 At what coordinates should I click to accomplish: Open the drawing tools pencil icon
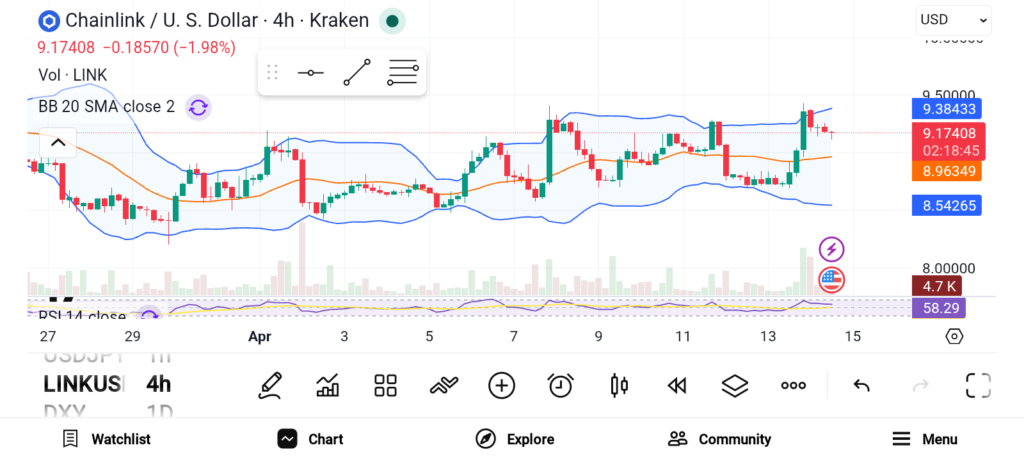[x=269, y=385]
